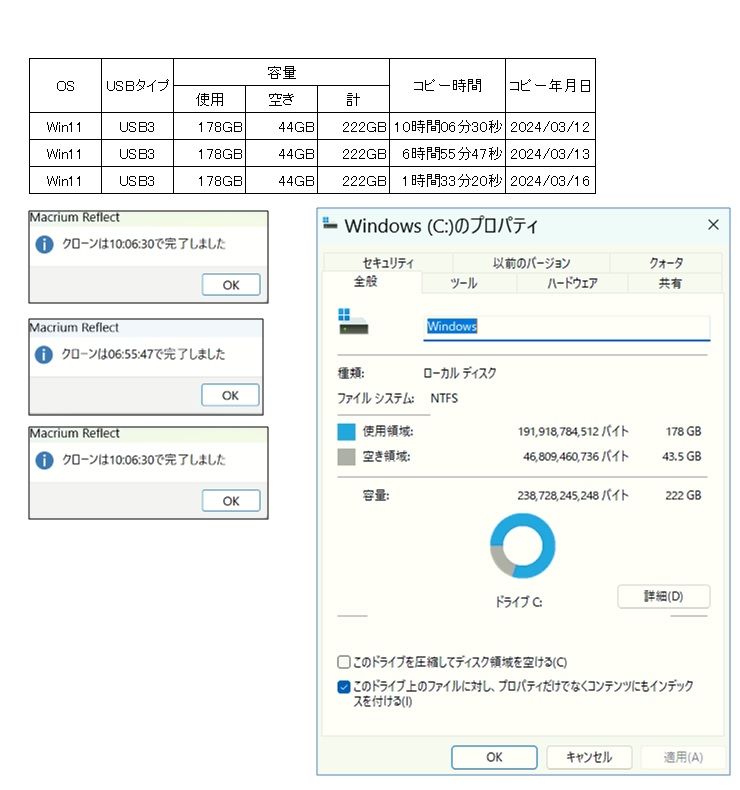
Task: Open the 以前のバージョン tab
Action: (531, 262)
